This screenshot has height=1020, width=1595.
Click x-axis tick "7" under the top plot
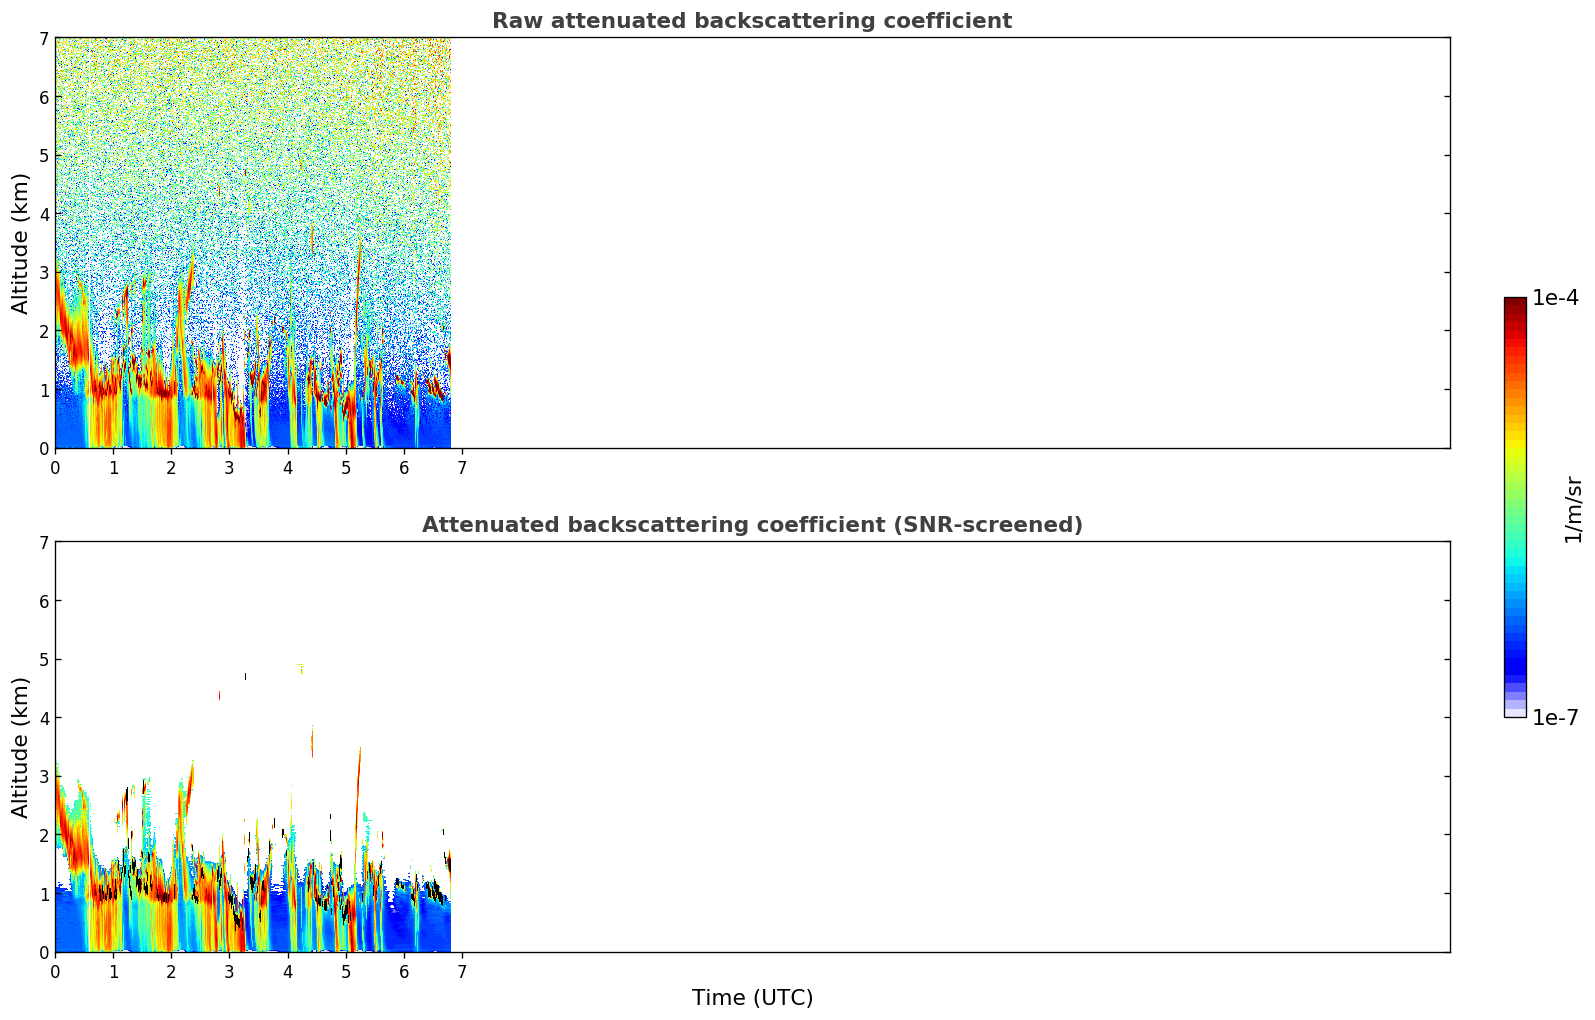(x=461, y=468)
